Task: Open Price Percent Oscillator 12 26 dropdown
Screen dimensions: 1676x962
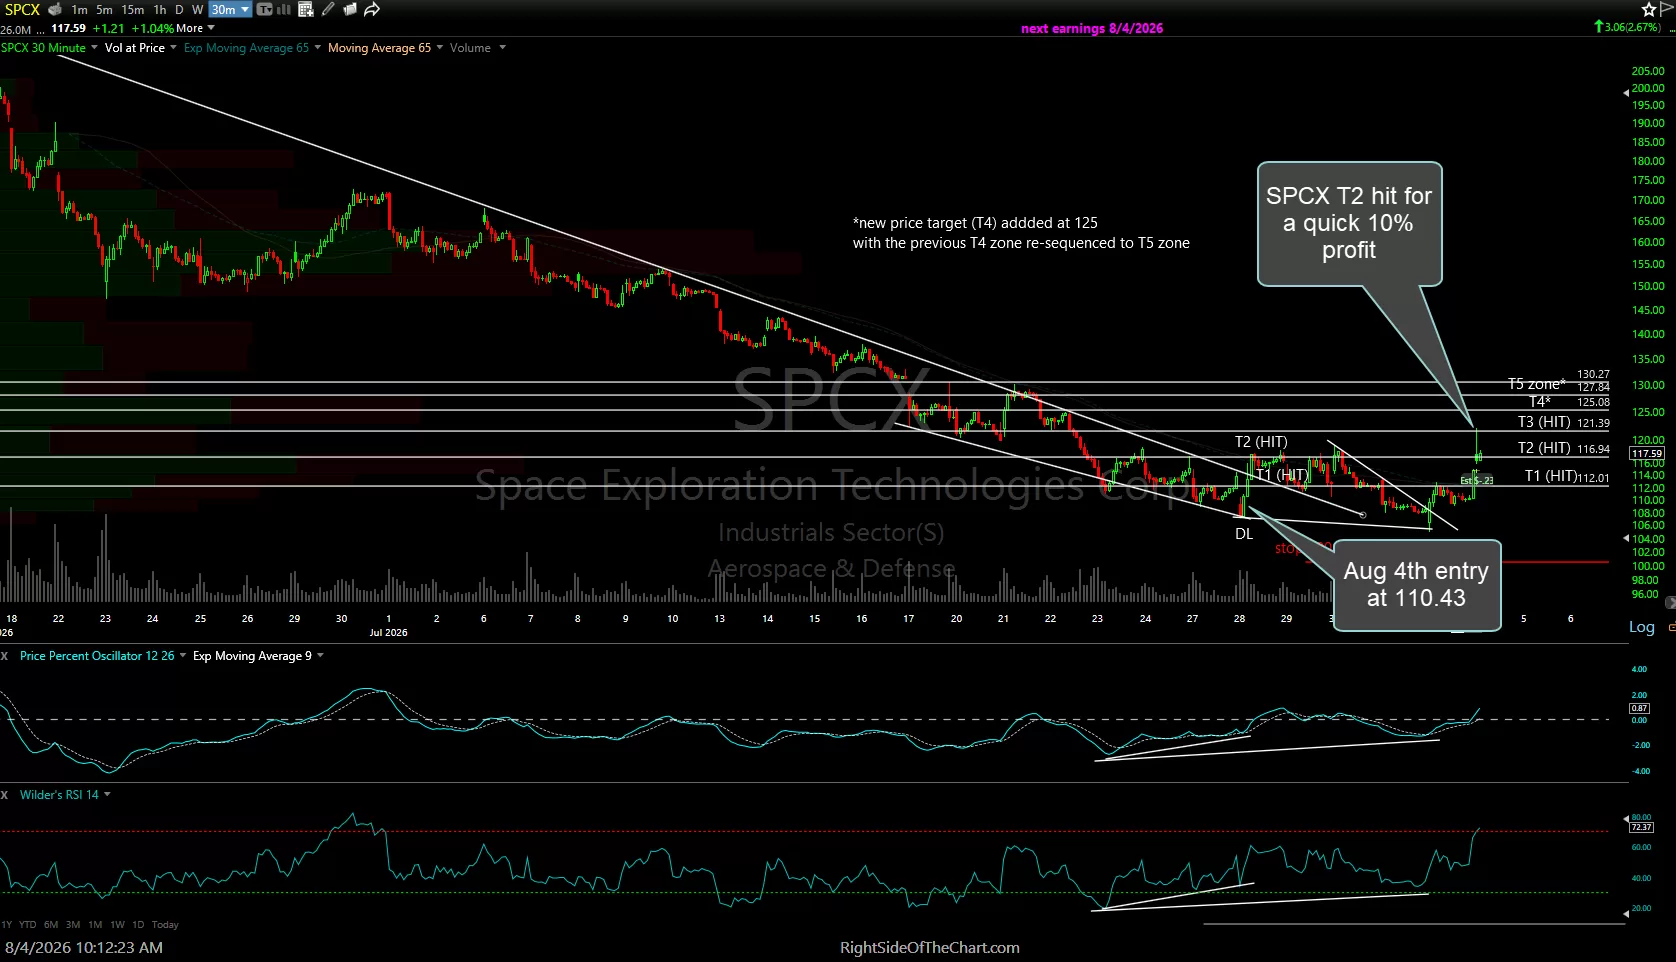Action: (x=103, y=656)
